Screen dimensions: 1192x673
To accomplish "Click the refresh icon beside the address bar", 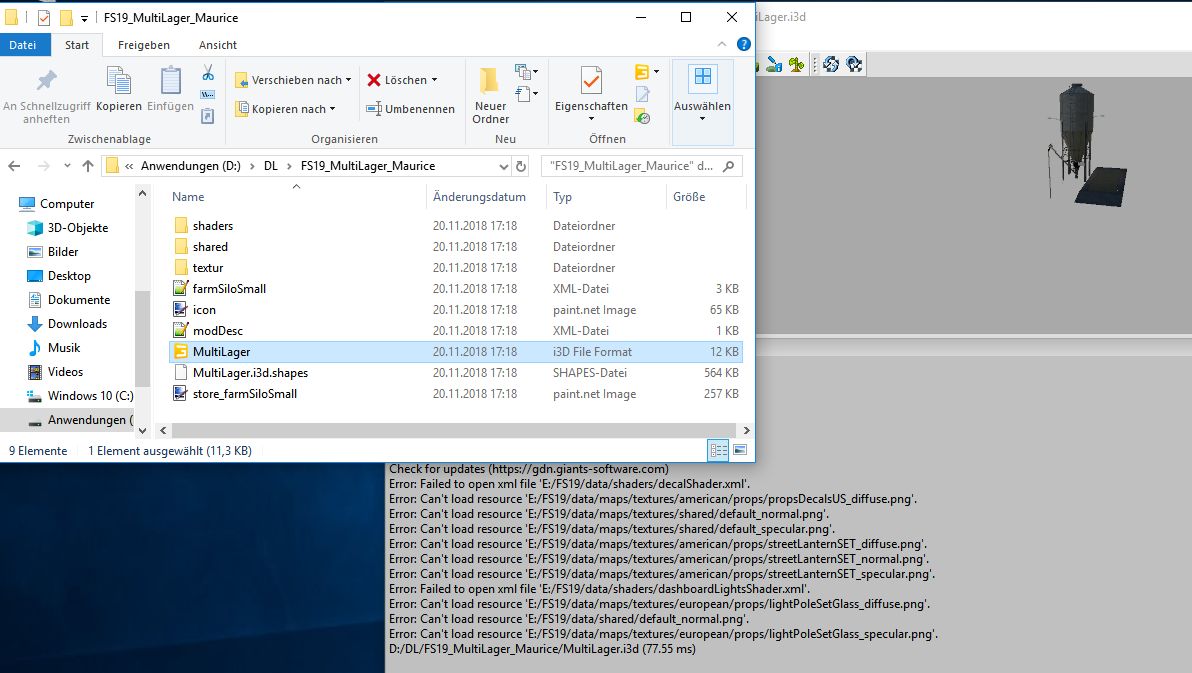I will pos(521,166).
